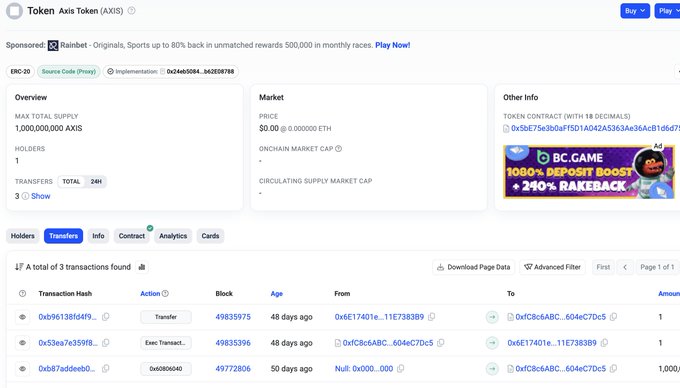Open the Play dropdown
Screen dimensions: 680x388
pyautogui.click(x=668, y=11)
